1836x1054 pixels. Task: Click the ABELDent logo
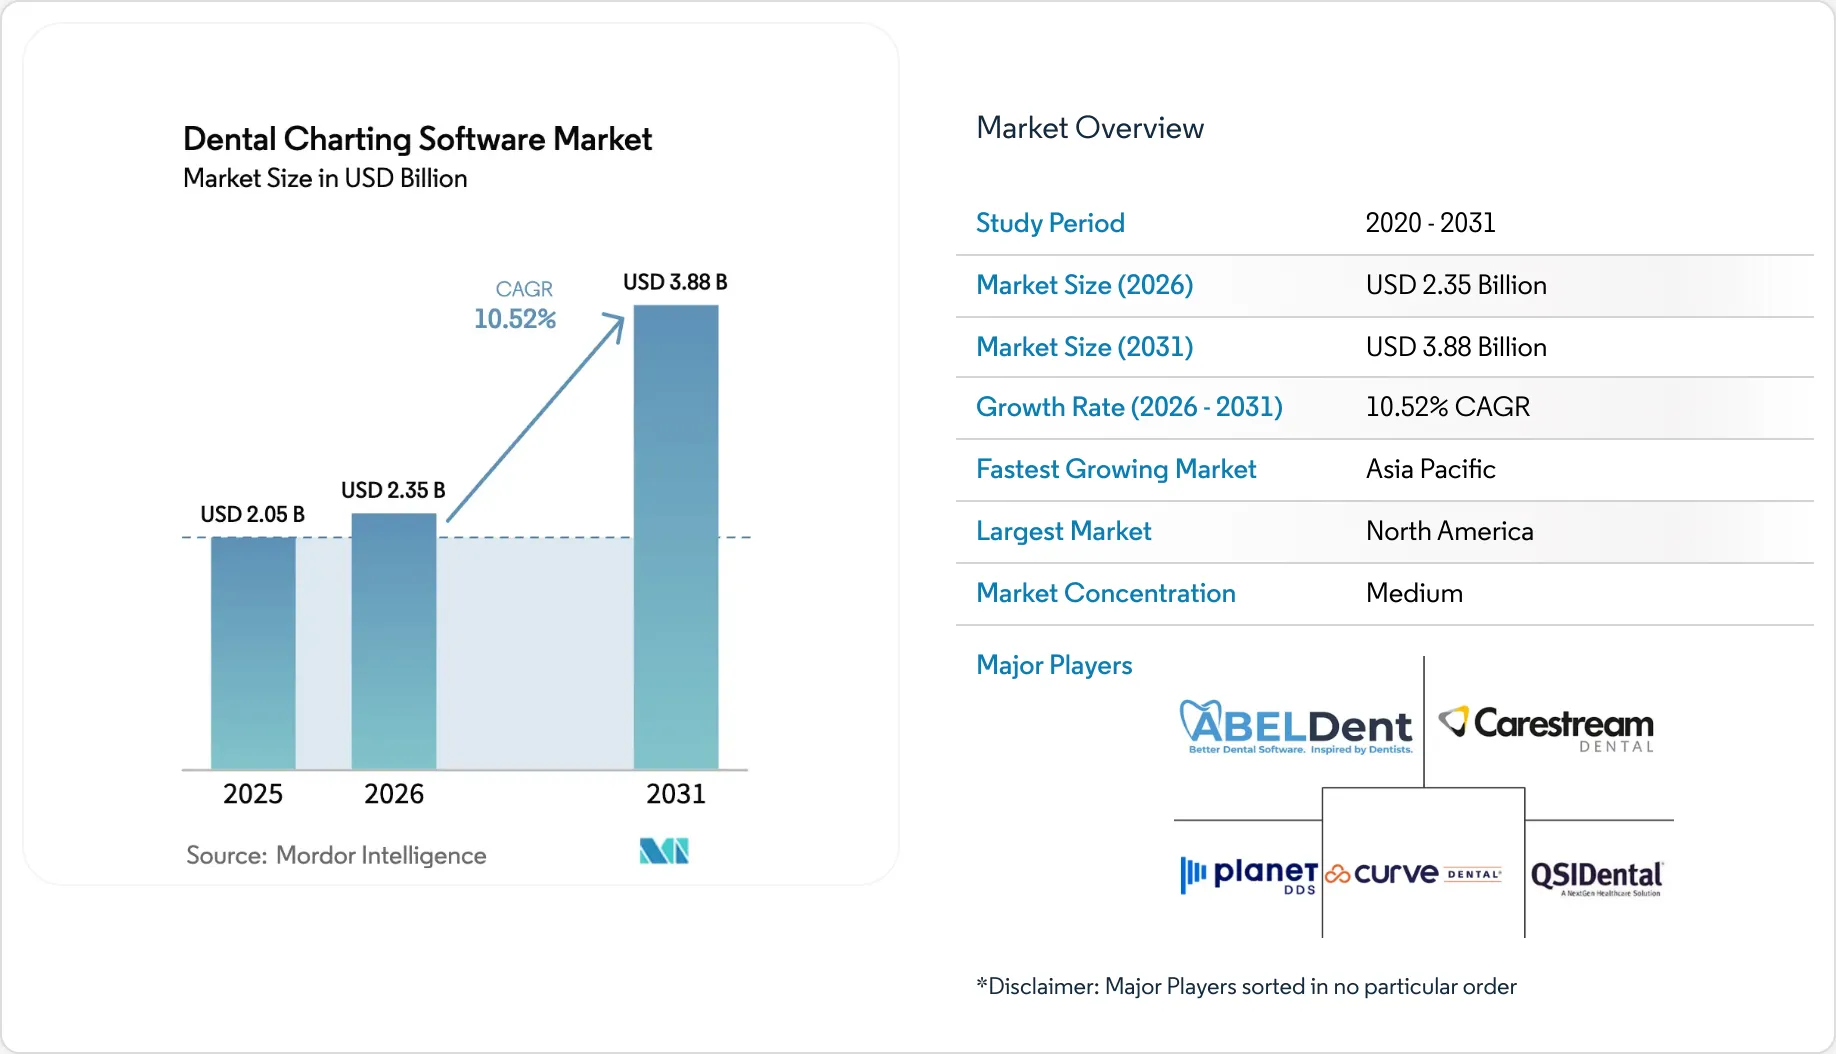(1297, 727)
